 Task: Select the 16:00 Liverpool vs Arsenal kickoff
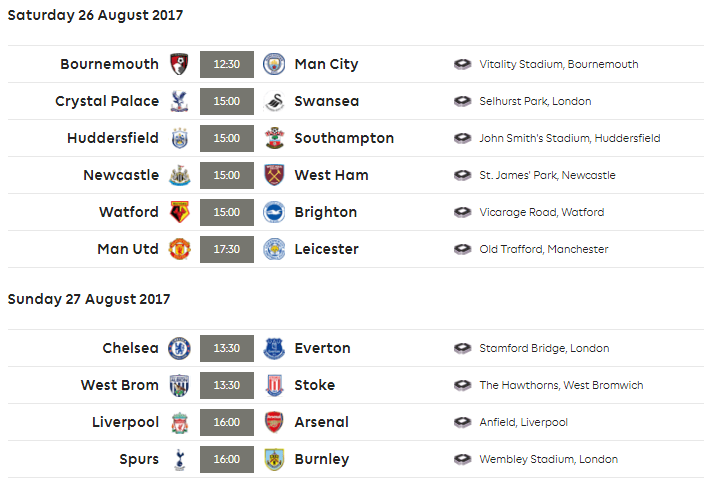point(227,422)
